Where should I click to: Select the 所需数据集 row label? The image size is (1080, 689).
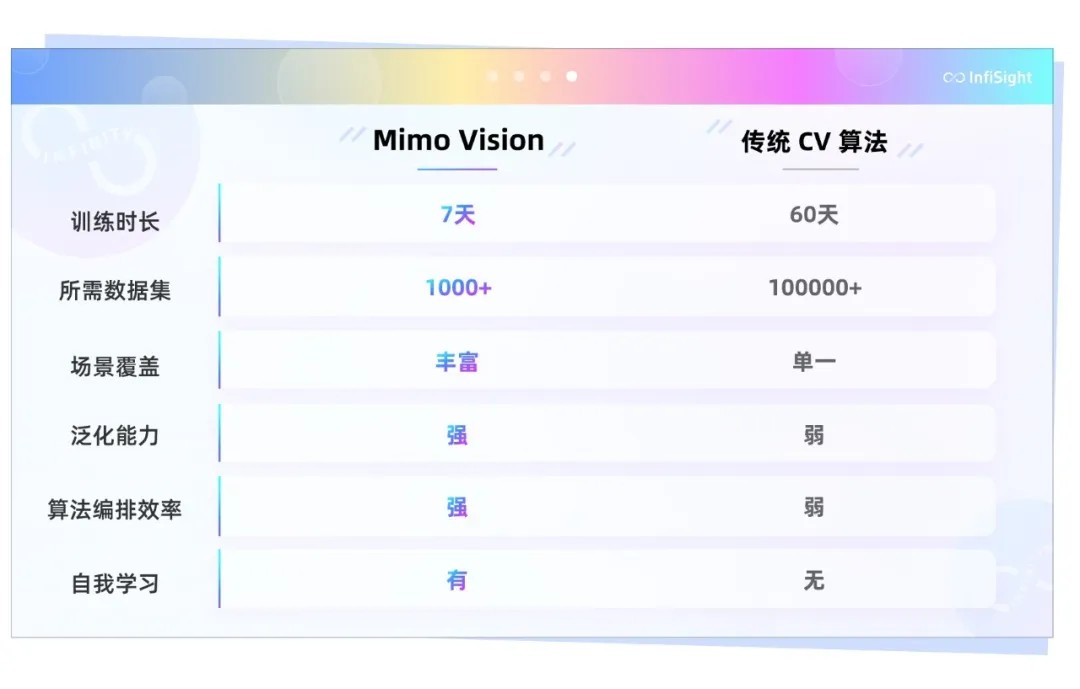tap(115, 291)
